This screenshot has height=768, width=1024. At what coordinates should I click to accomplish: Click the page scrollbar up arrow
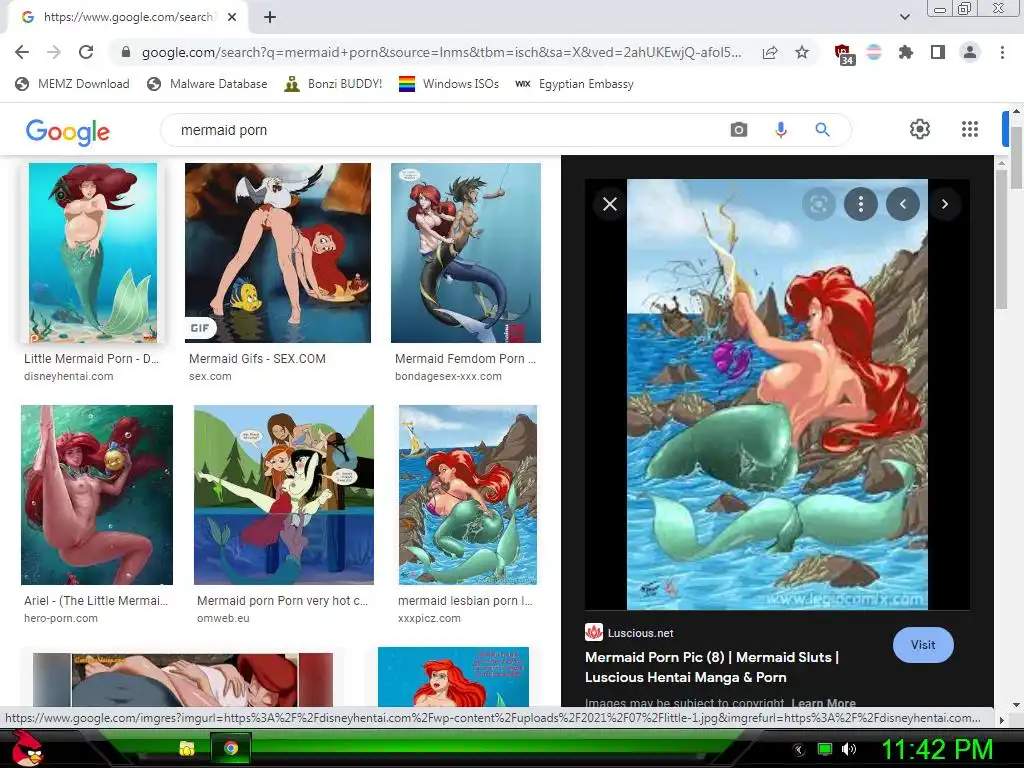tap(1016, 110)
